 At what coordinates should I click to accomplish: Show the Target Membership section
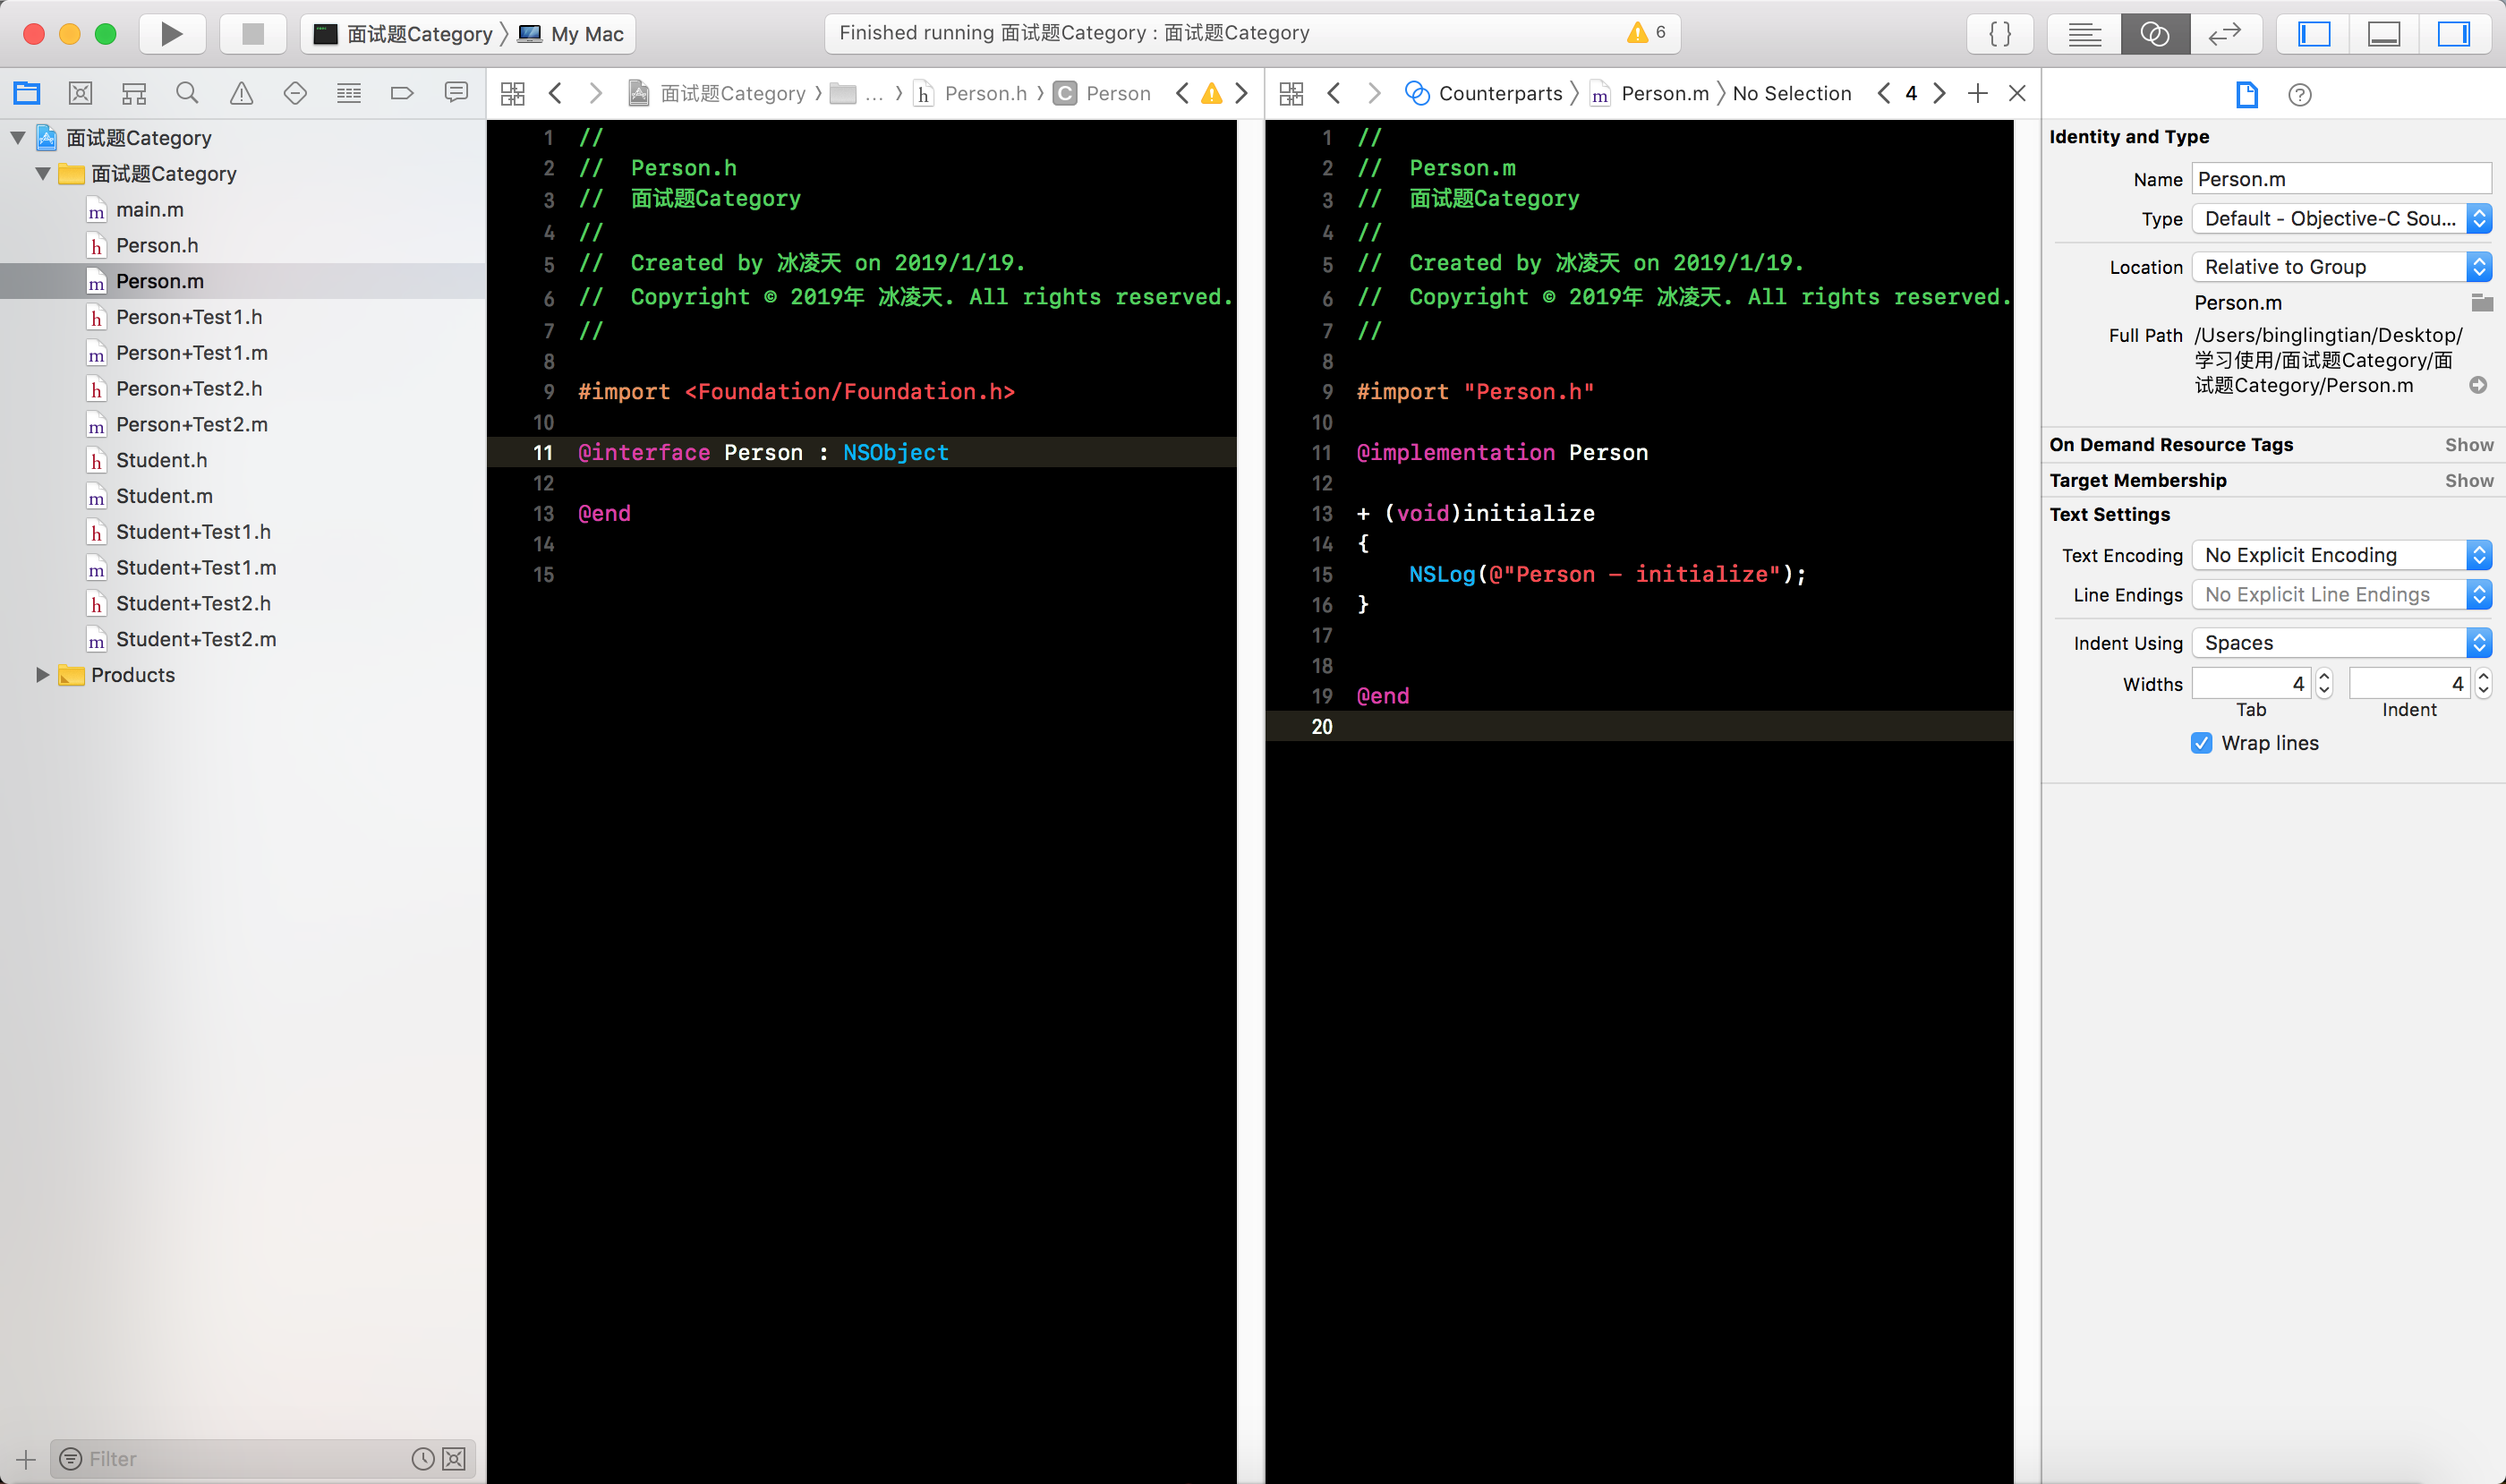point(2468,481)
